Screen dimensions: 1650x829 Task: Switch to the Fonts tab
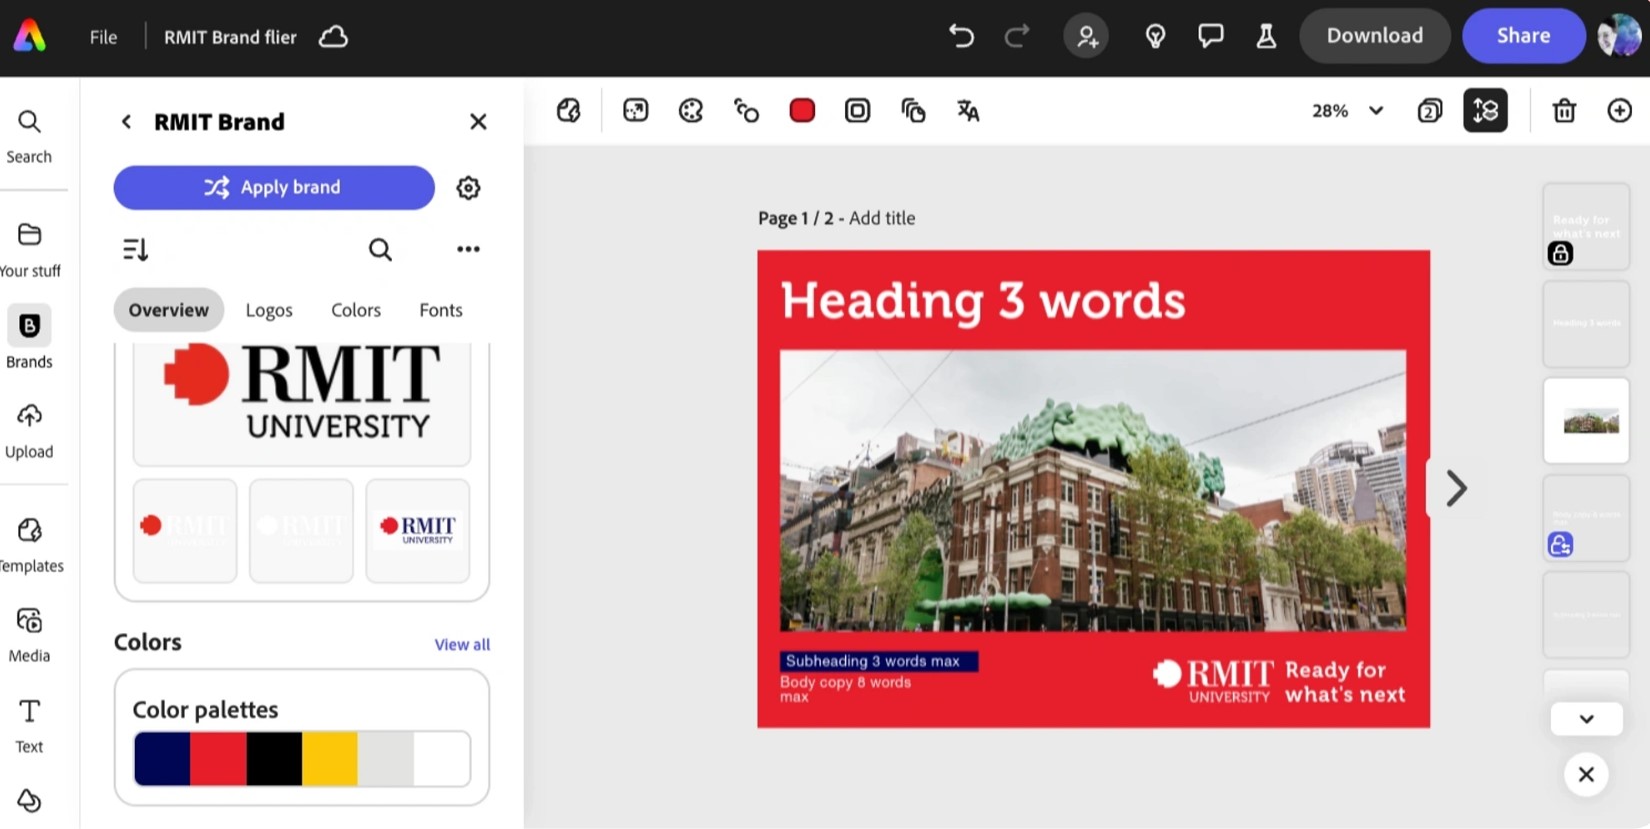[x=441, y=310]
